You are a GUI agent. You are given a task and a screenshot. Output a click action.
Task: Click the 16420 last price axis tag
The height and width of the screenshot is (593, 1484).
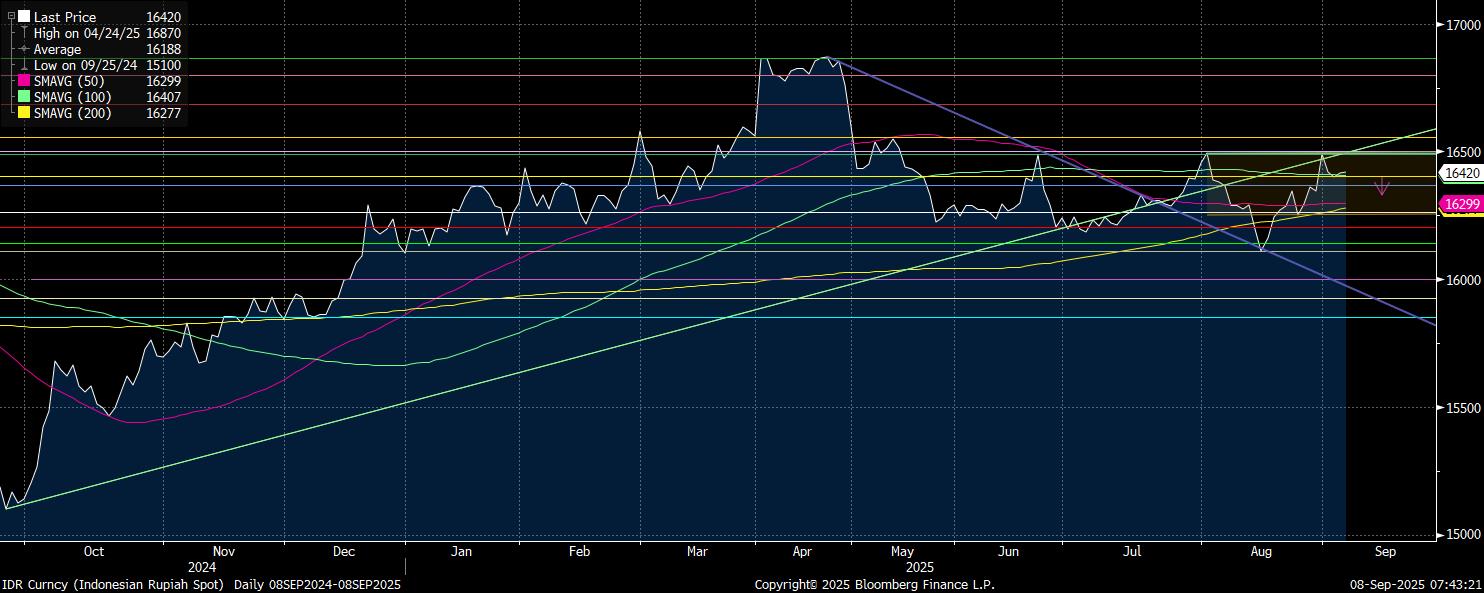click(x=1461, y=173)
